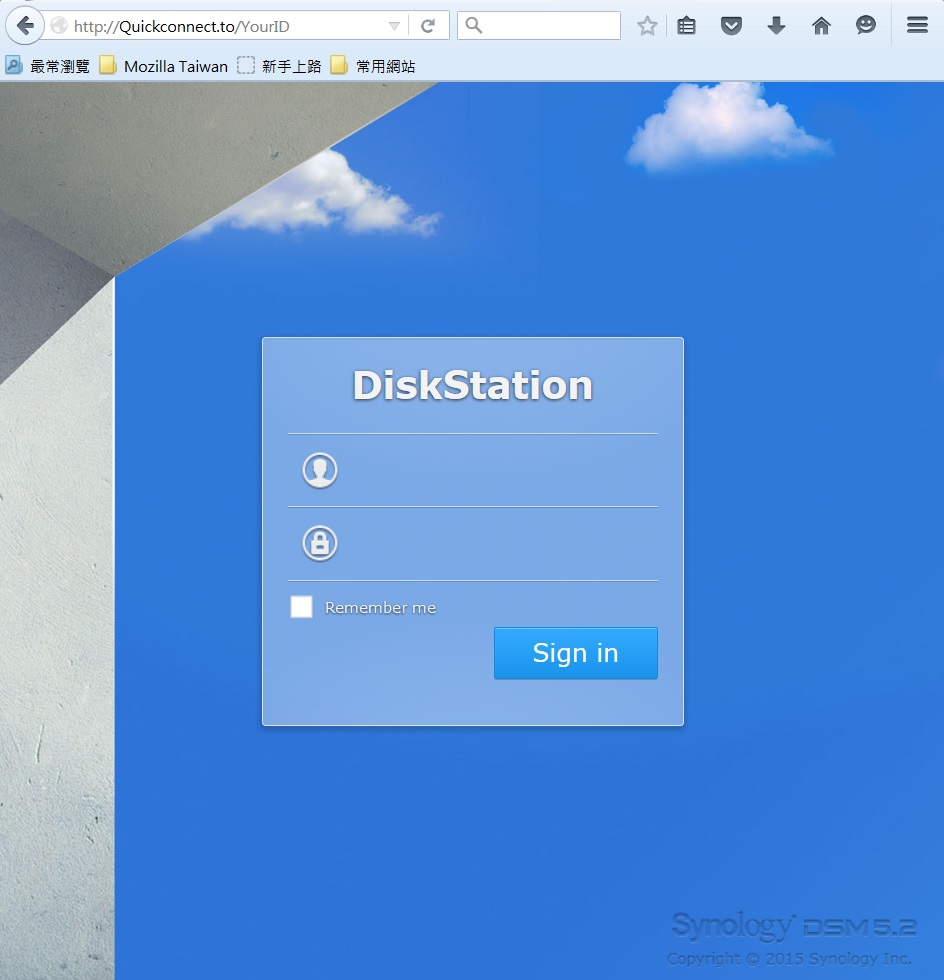944x980 pixels.
Task: Open the hamburger menu in Firefox
Action: click(x=917, y=26)
